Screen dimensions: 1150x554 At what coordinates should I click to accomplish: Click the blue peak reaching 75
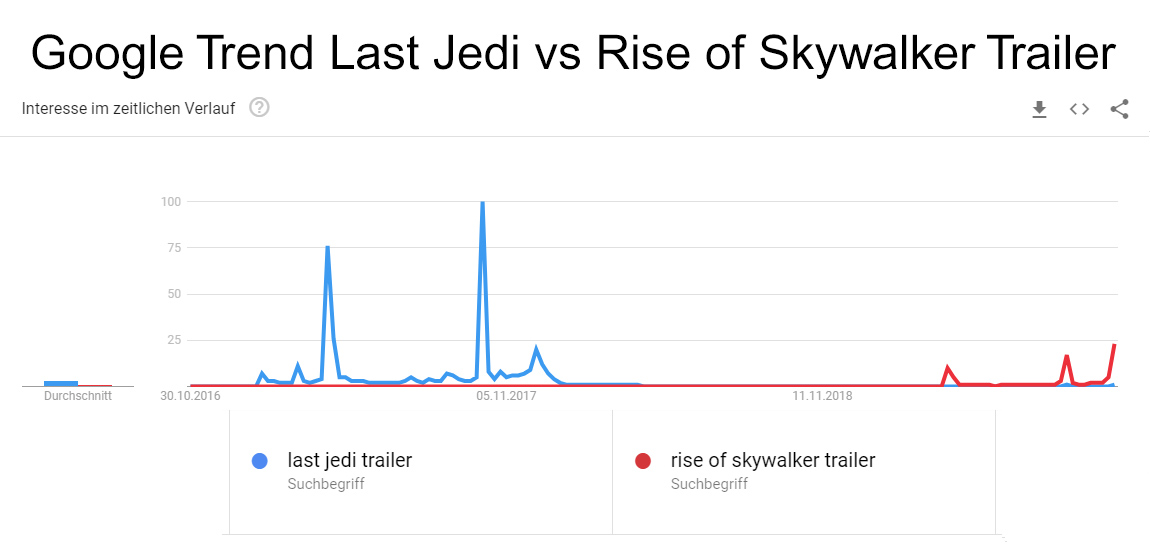tap(327, 248)
